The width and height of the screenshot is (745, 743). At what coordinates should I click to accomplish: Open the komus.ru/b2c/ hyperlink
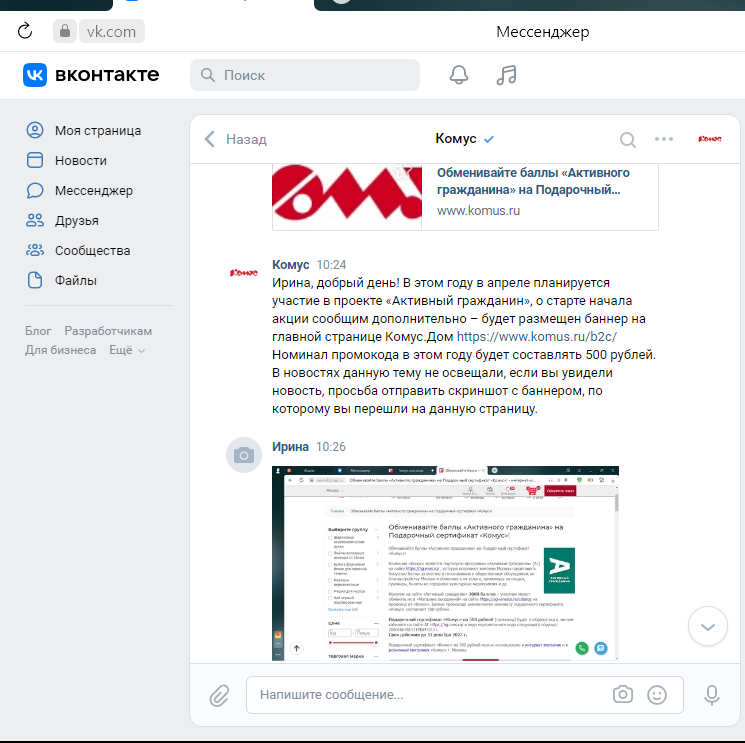537,336
